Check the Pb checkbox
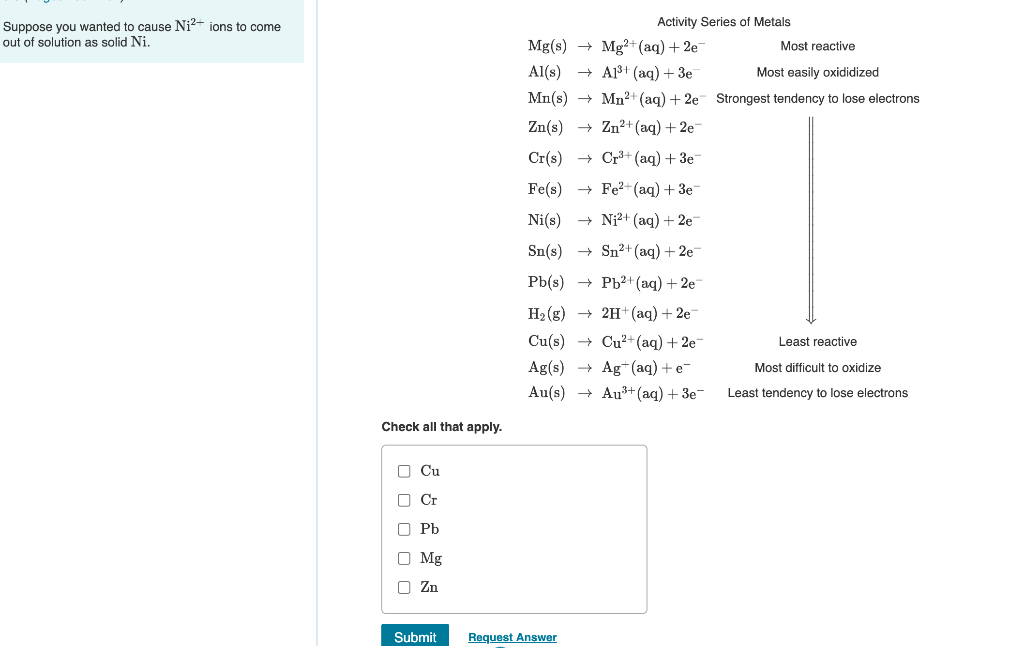1024x648 pixels. 404,528
